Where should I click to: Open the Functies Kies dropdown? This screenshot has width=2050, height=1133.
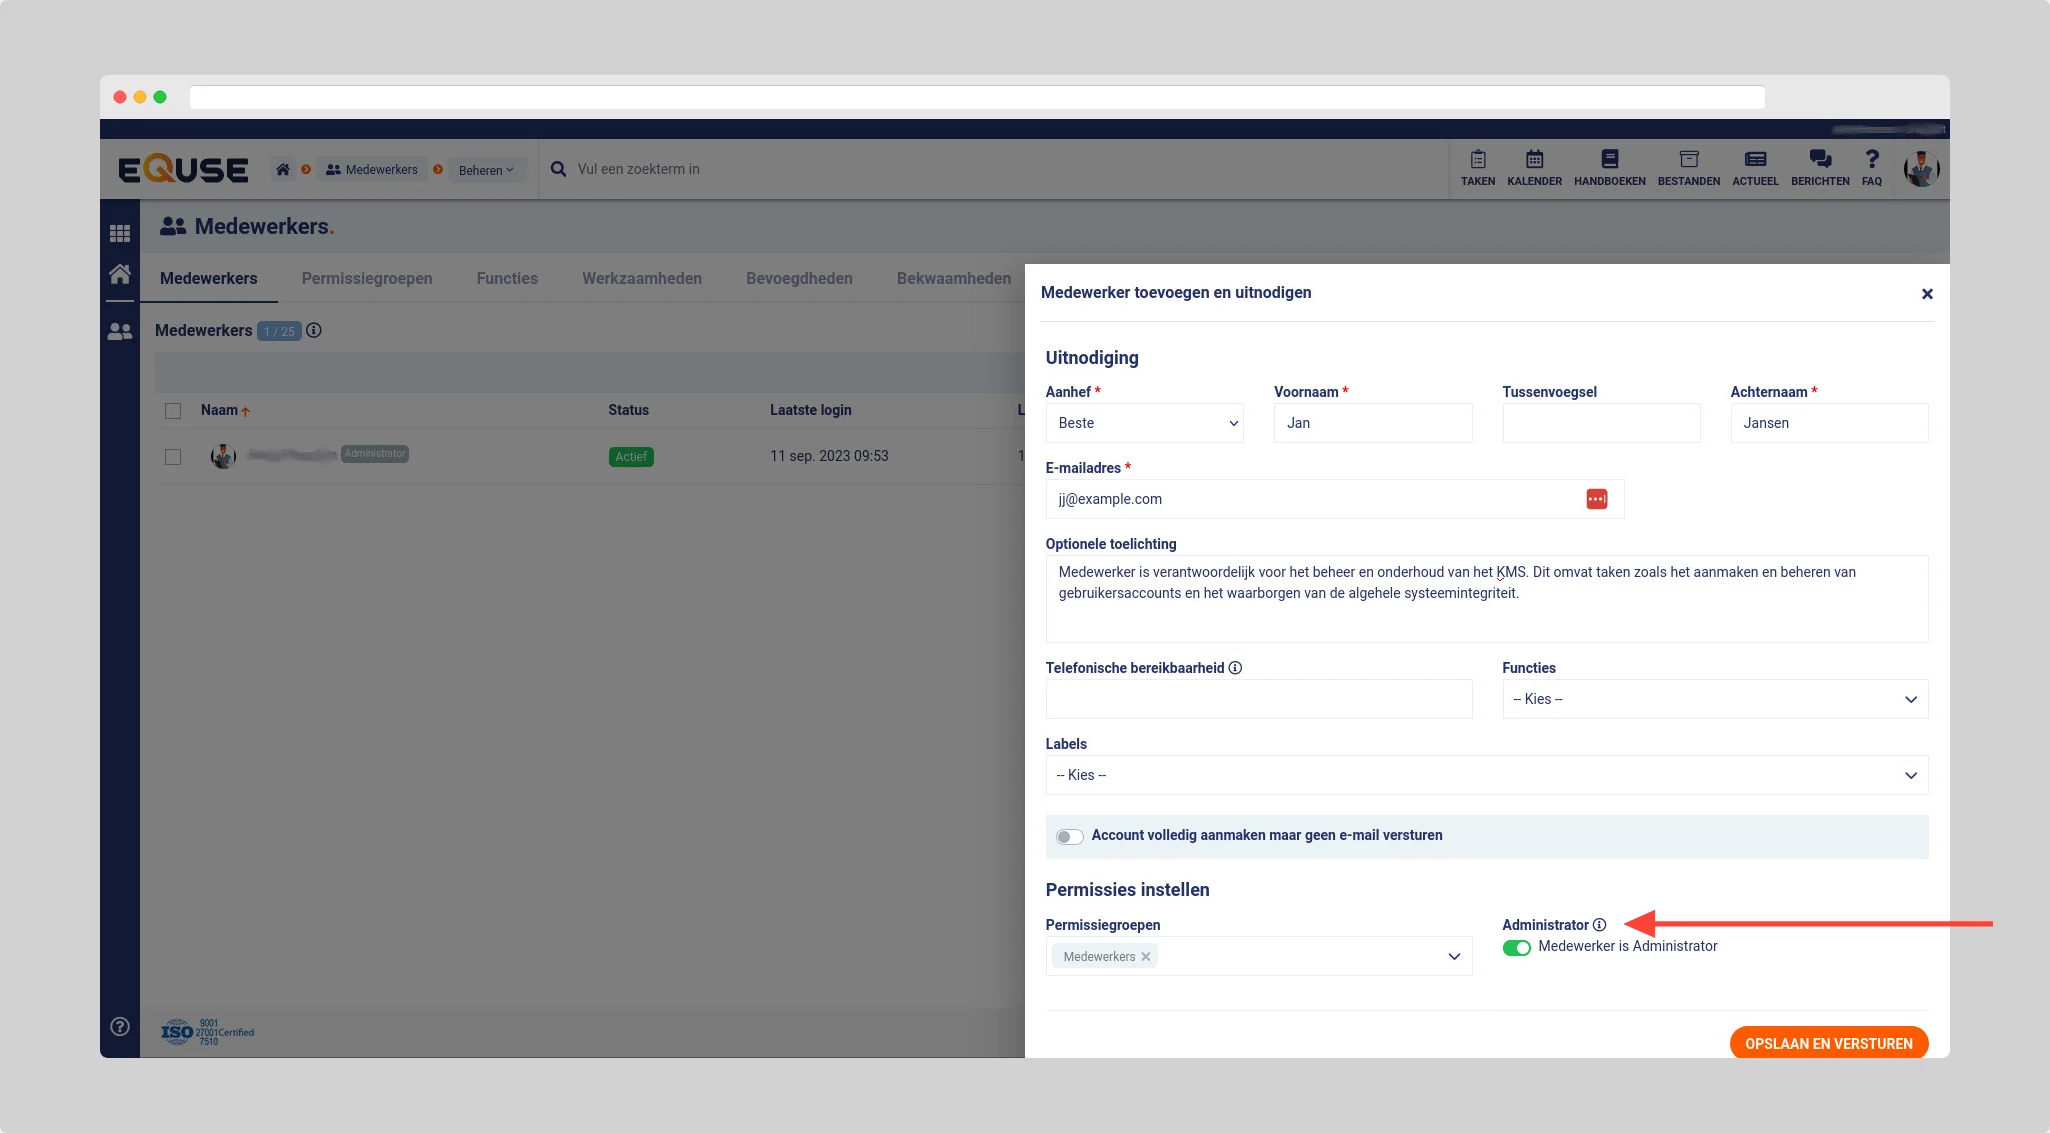point(1714,699)
